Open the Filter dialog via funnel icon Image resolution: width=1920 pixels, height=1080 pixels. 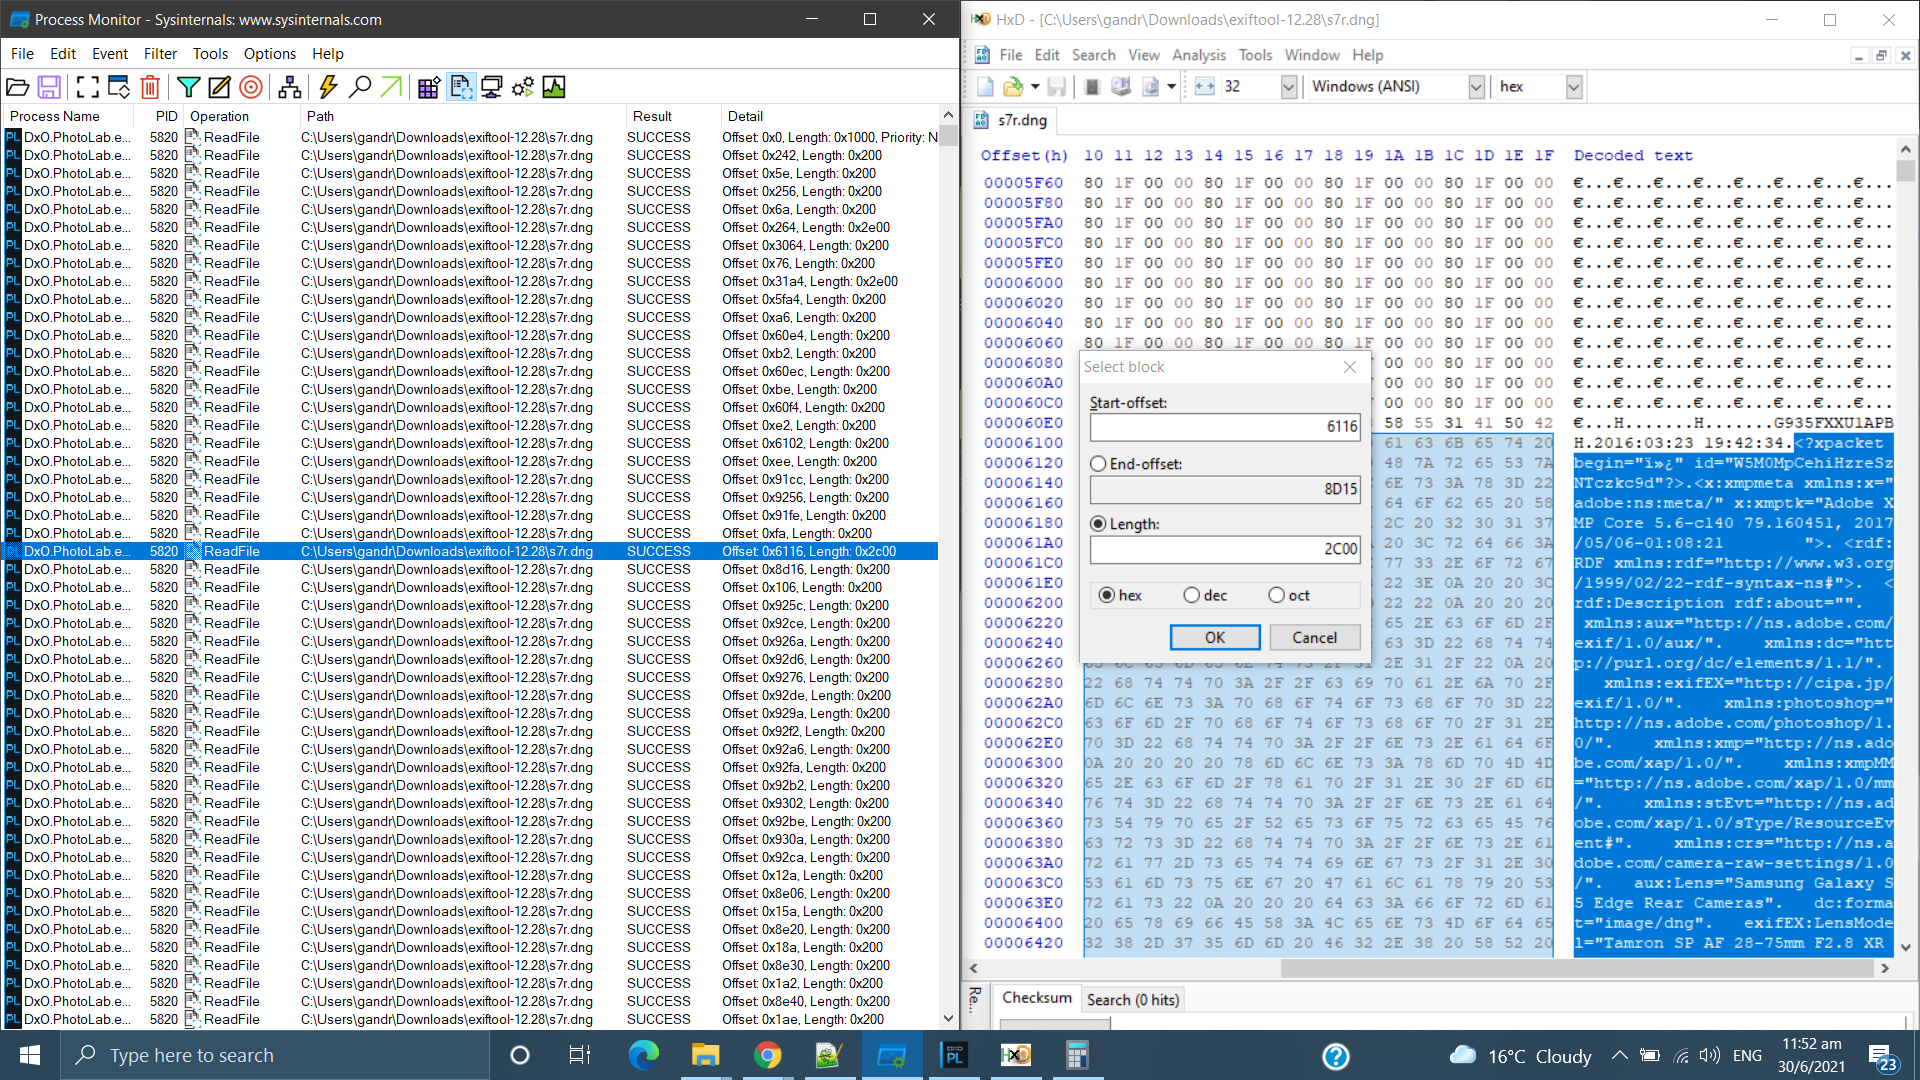(188, 87)
